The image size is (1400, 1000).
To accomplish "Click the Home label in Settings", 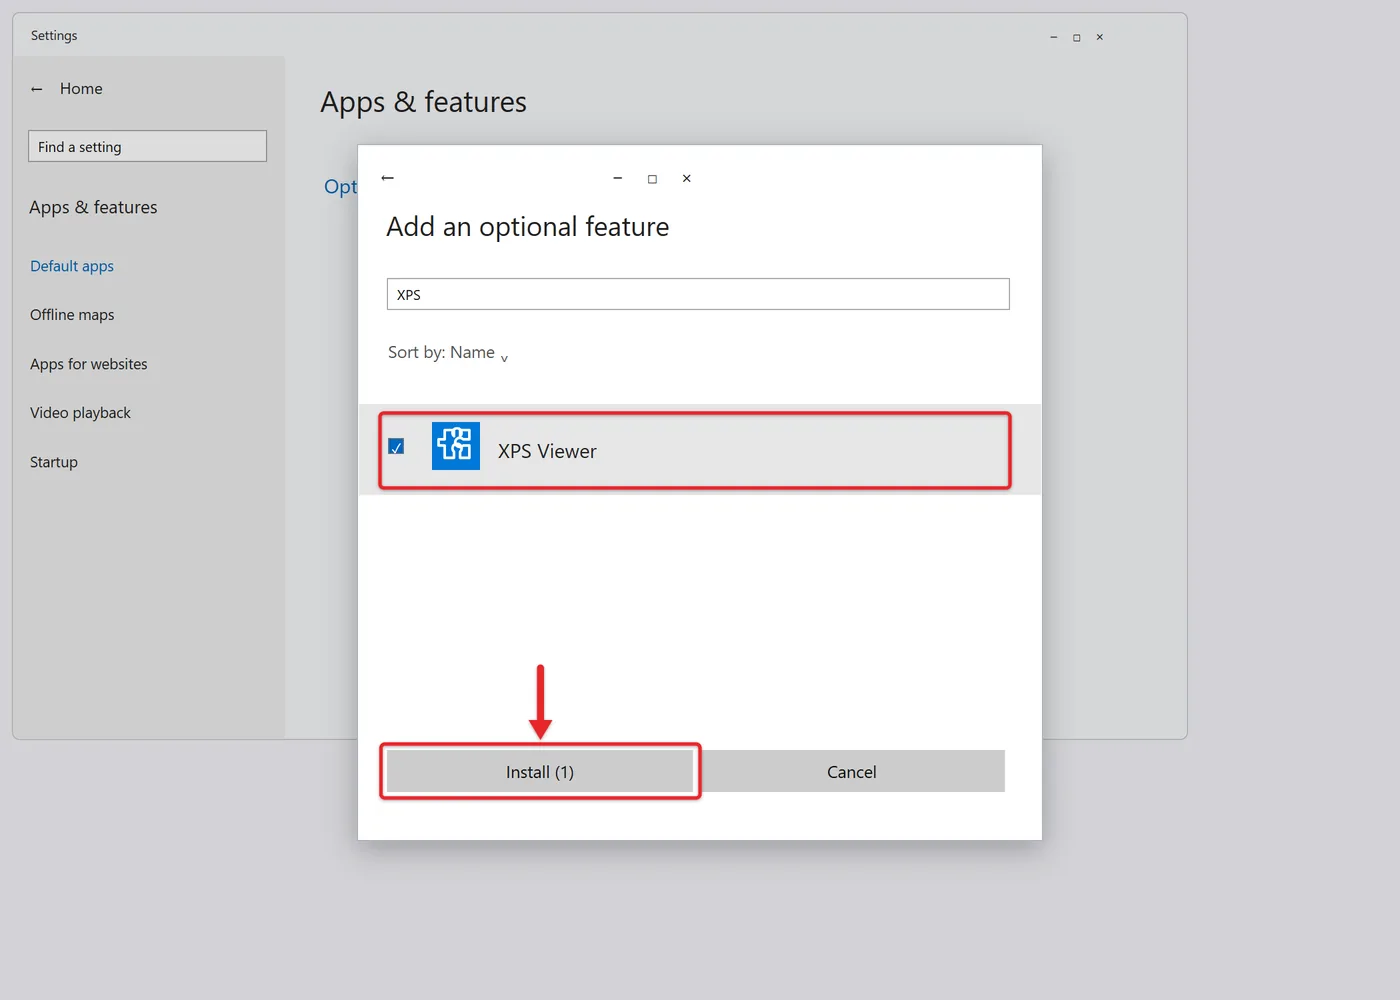I will pos(81,89).
